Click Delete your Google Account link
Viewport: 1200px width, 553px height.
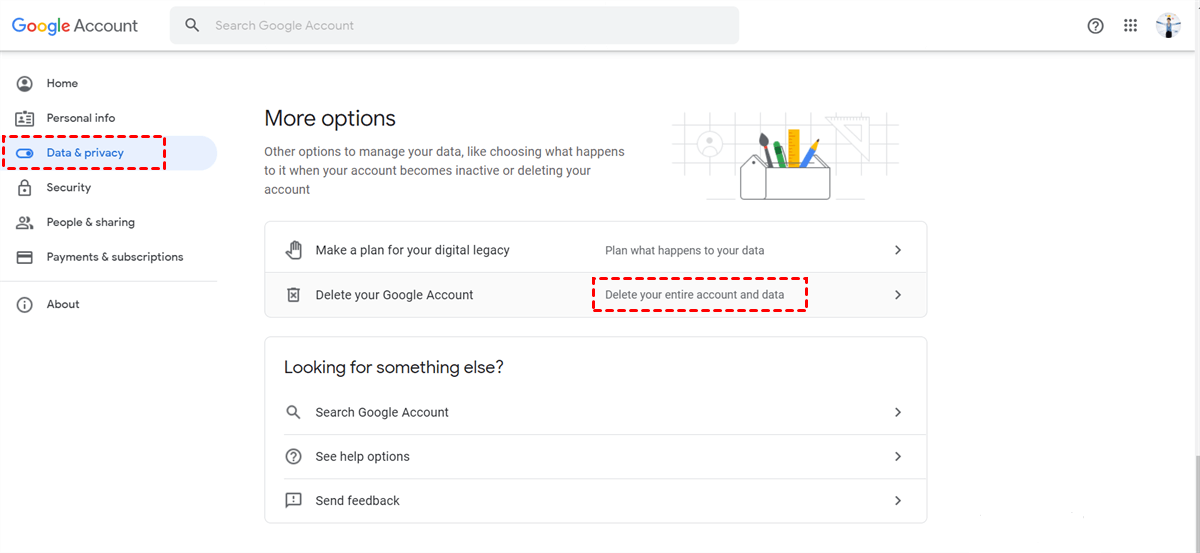pyautogui.click(x=394, y=295)
